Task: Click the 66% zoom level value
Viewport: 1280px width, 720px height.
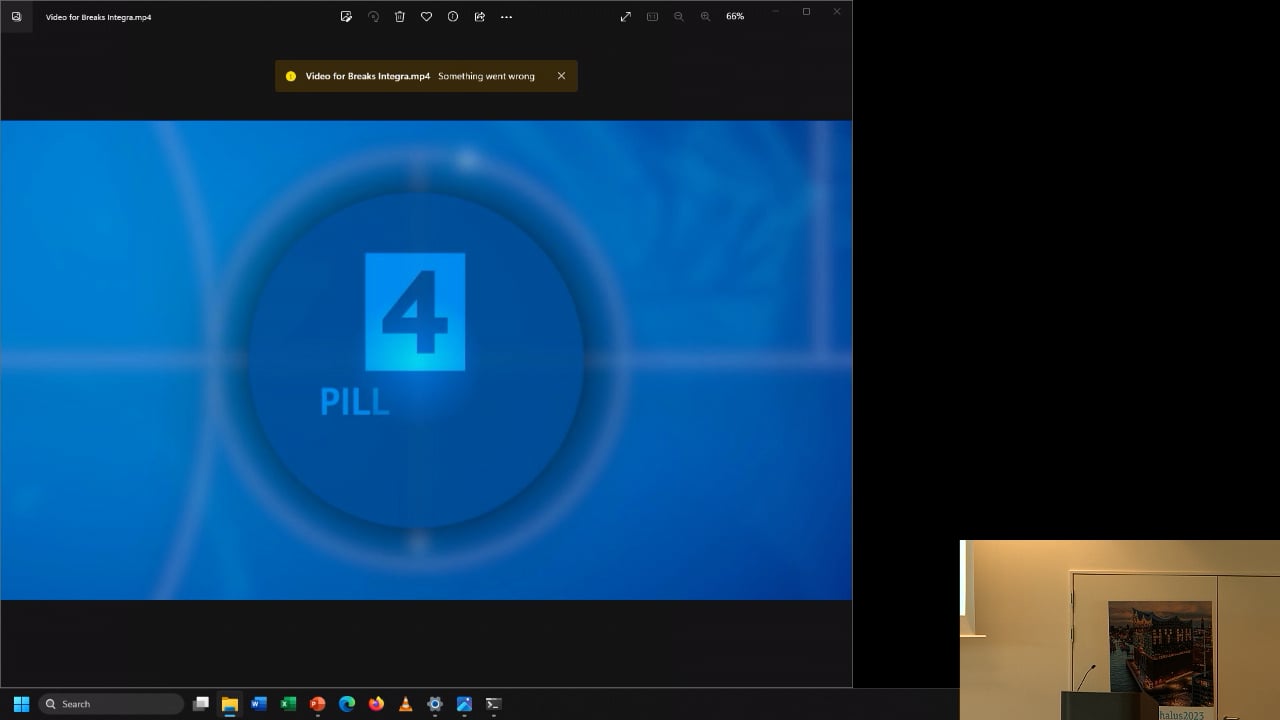Action: 735,17
